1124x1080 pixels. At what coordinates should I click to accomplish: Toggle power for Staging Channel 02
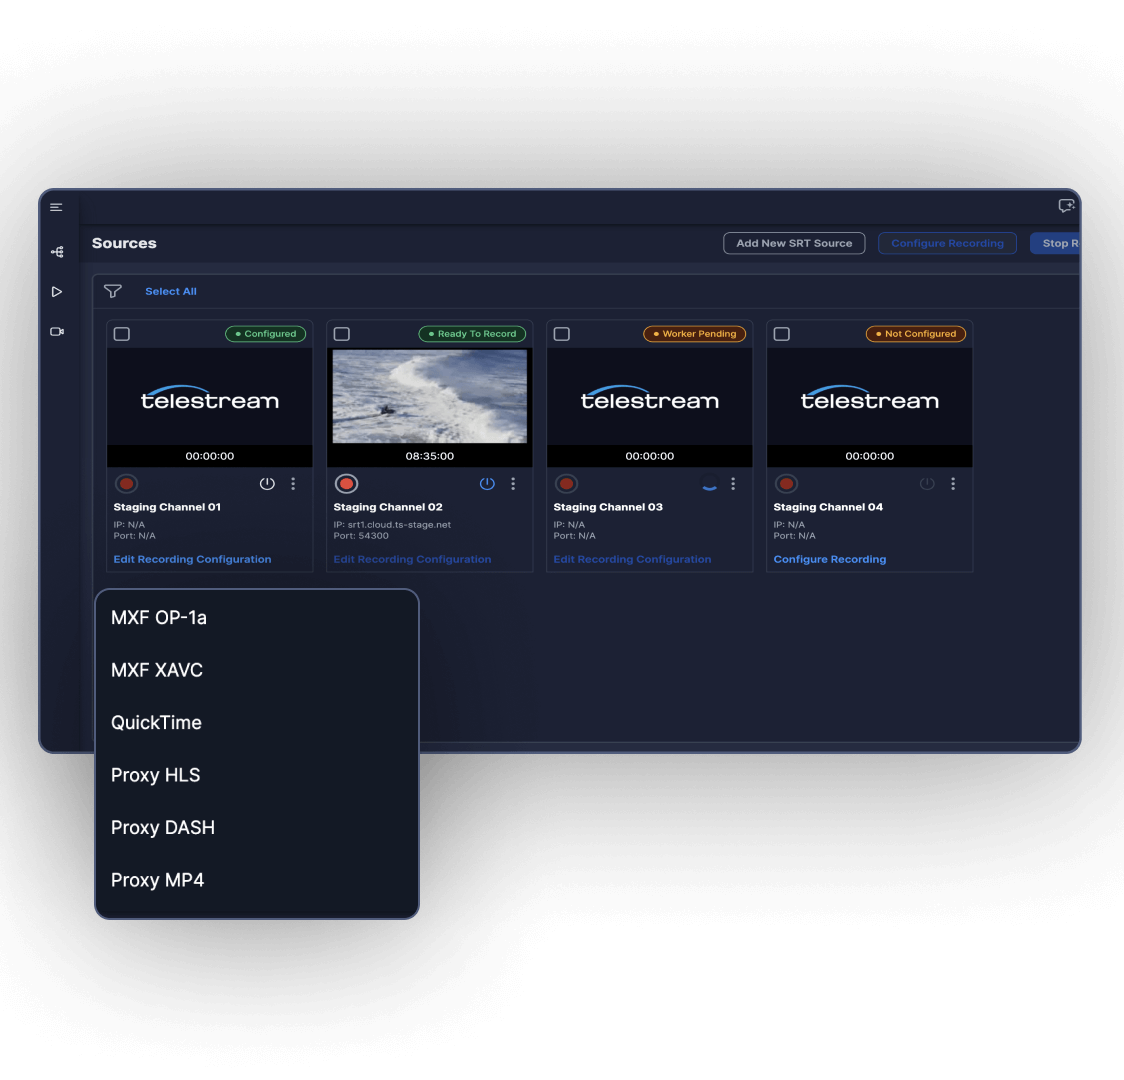487,484
